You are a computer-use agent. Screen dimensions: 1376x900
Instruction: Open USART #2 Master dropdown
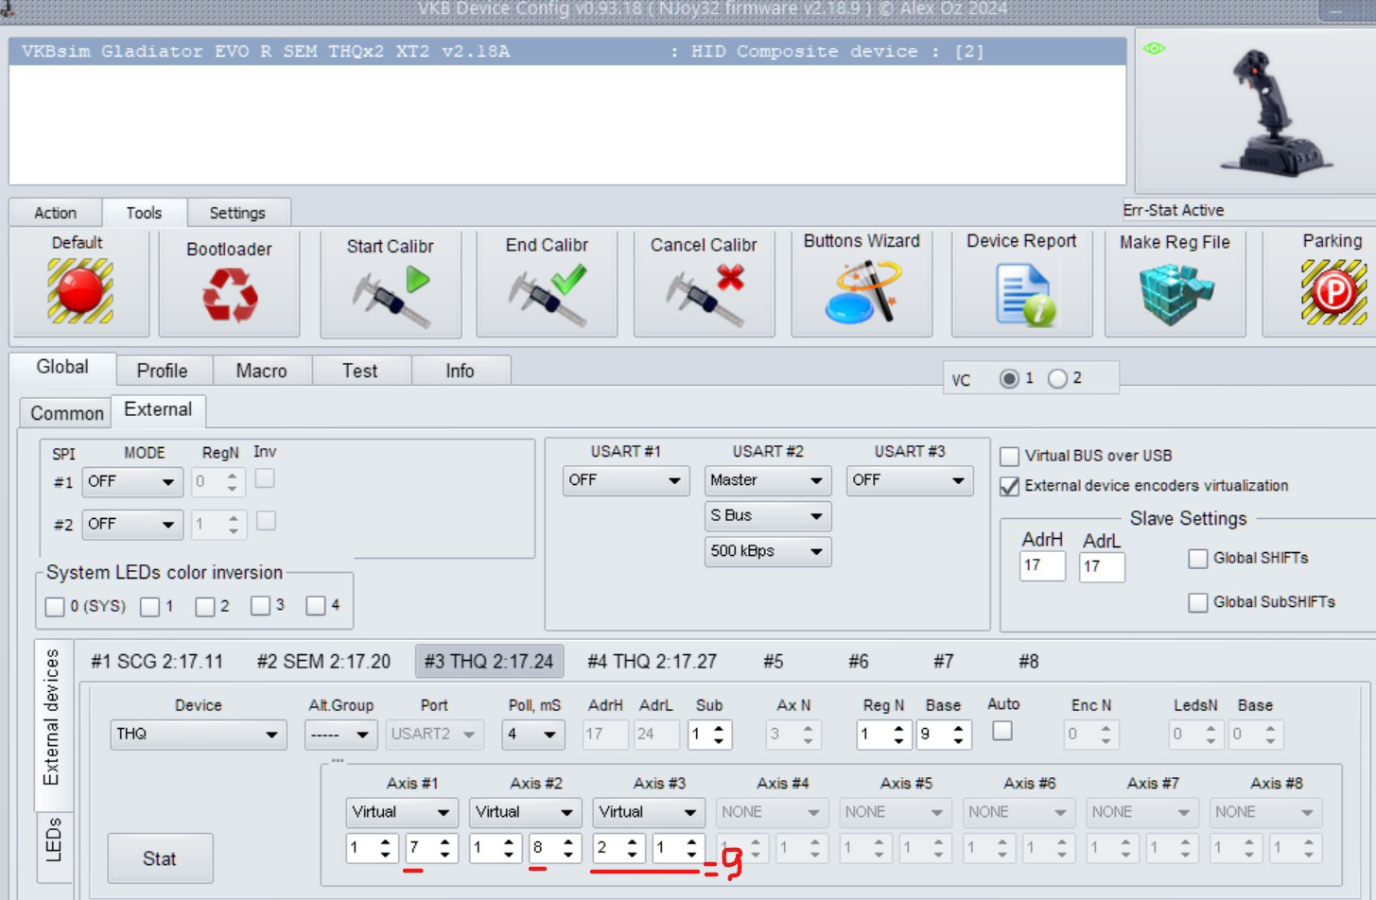click(768, 480)
